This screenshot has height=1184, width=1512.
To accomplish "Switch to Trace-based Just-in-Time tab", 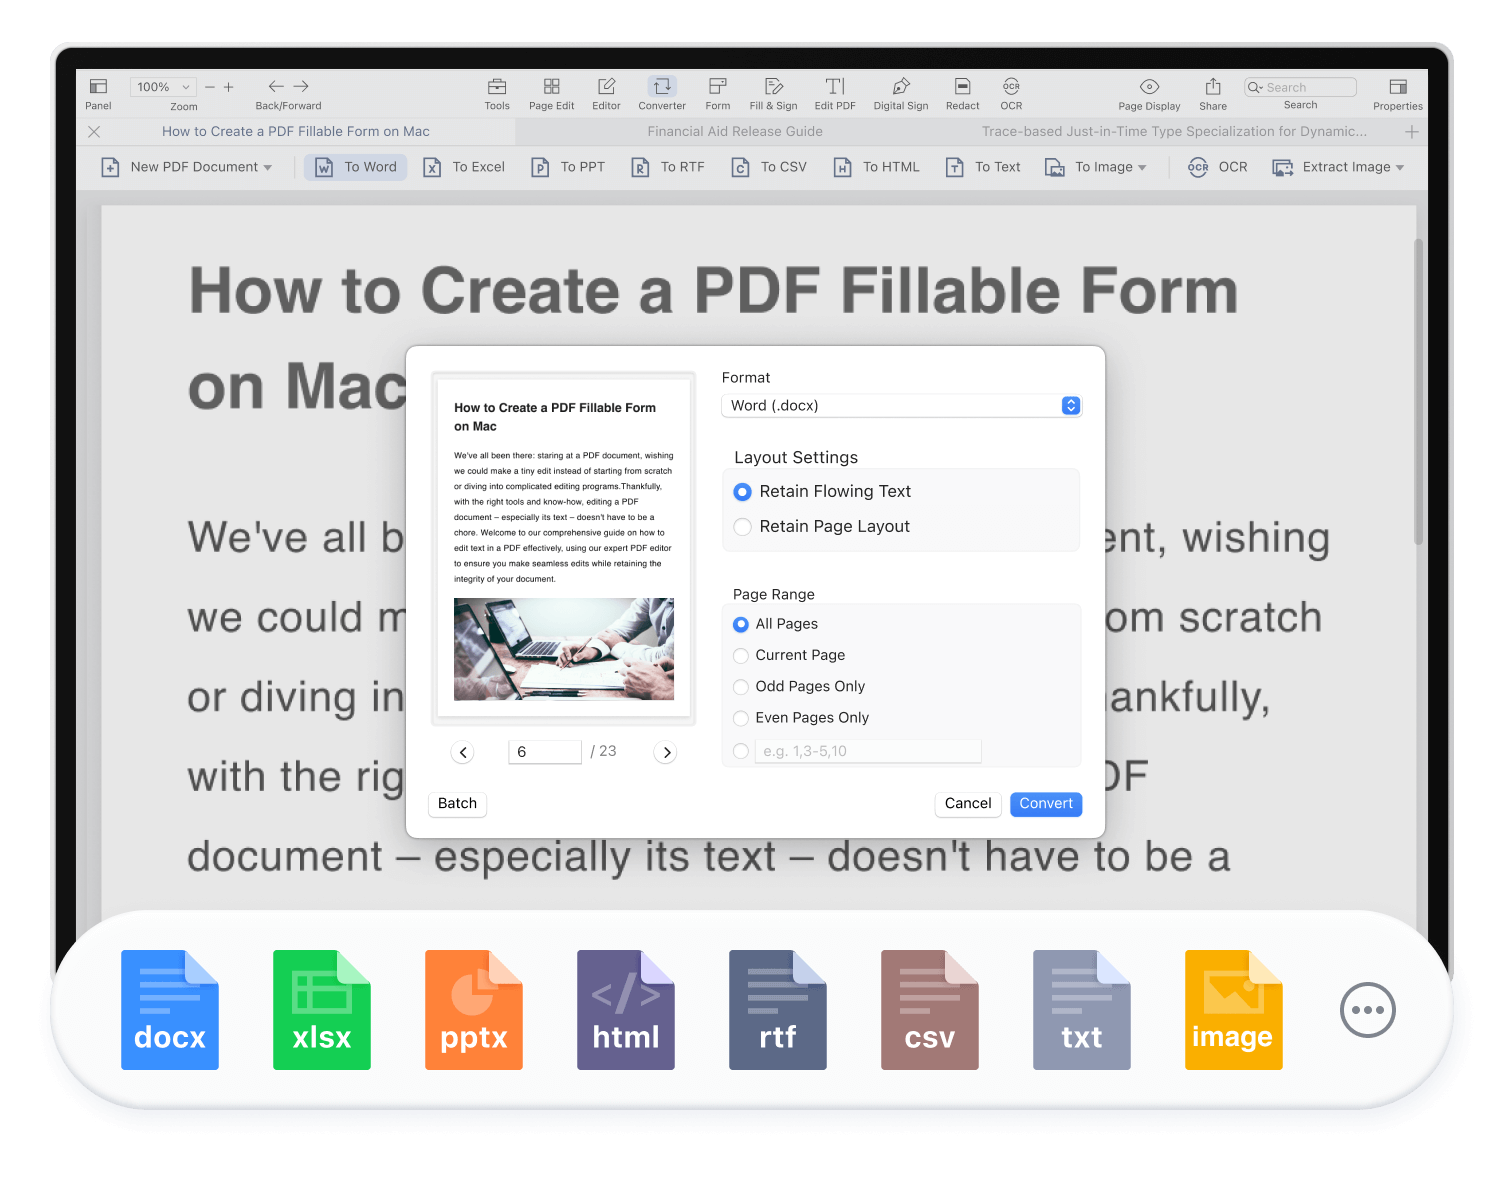I will tap(1173, 131).
